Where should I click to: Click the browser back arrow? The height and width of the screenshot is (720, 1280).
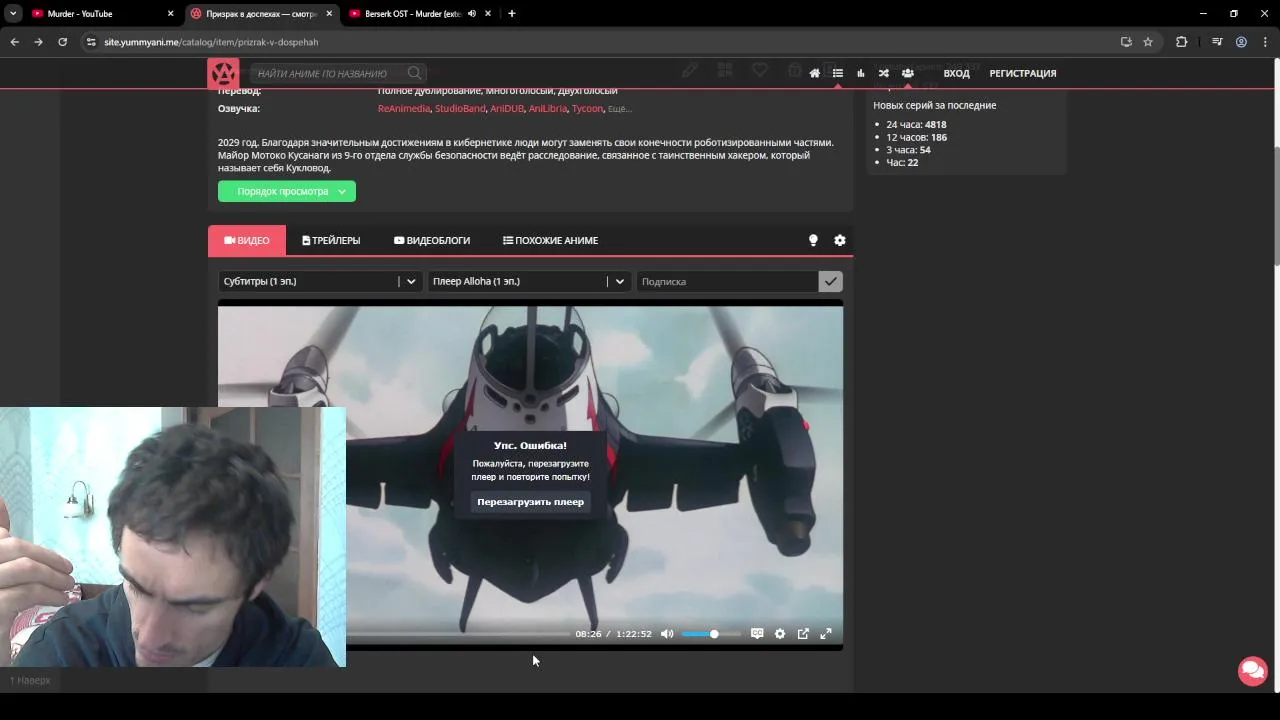pos(14,42)
